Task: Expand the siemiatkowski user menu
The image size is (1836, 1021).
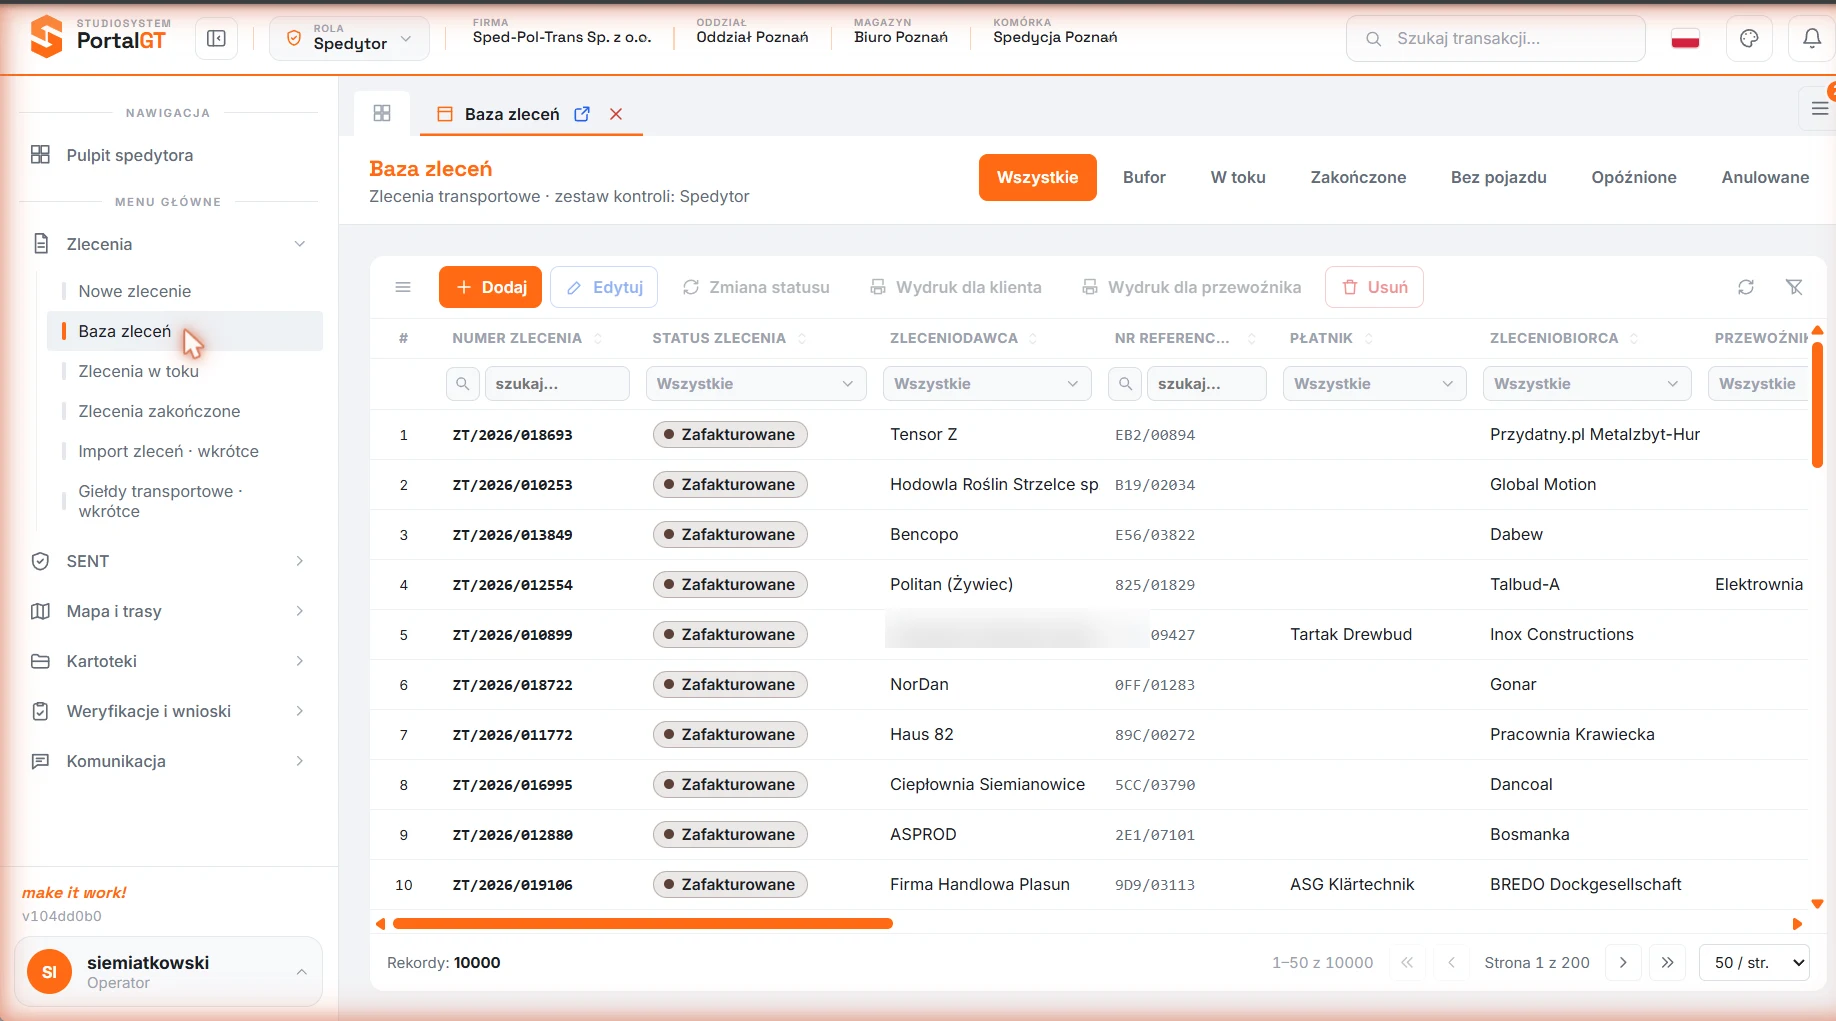Action: 168,972
